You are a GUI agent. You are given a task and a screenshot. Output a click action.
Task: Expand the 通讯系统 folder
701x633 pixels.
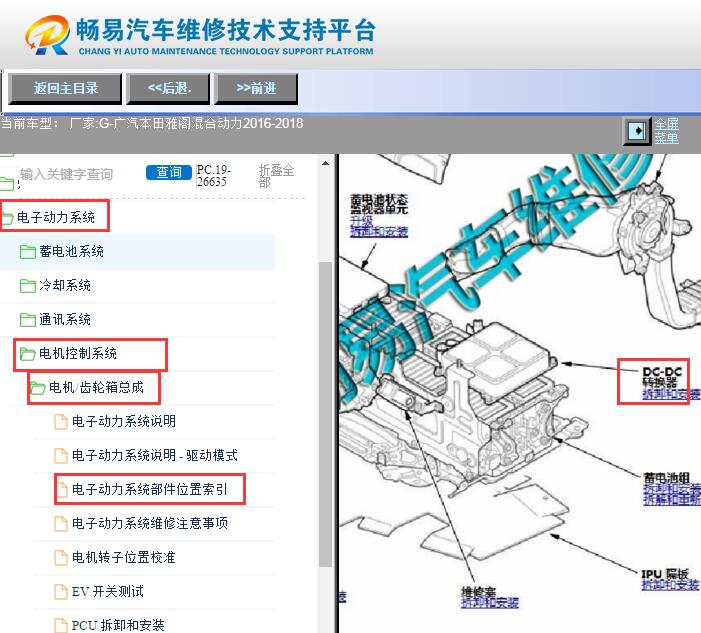coord(65,319)
